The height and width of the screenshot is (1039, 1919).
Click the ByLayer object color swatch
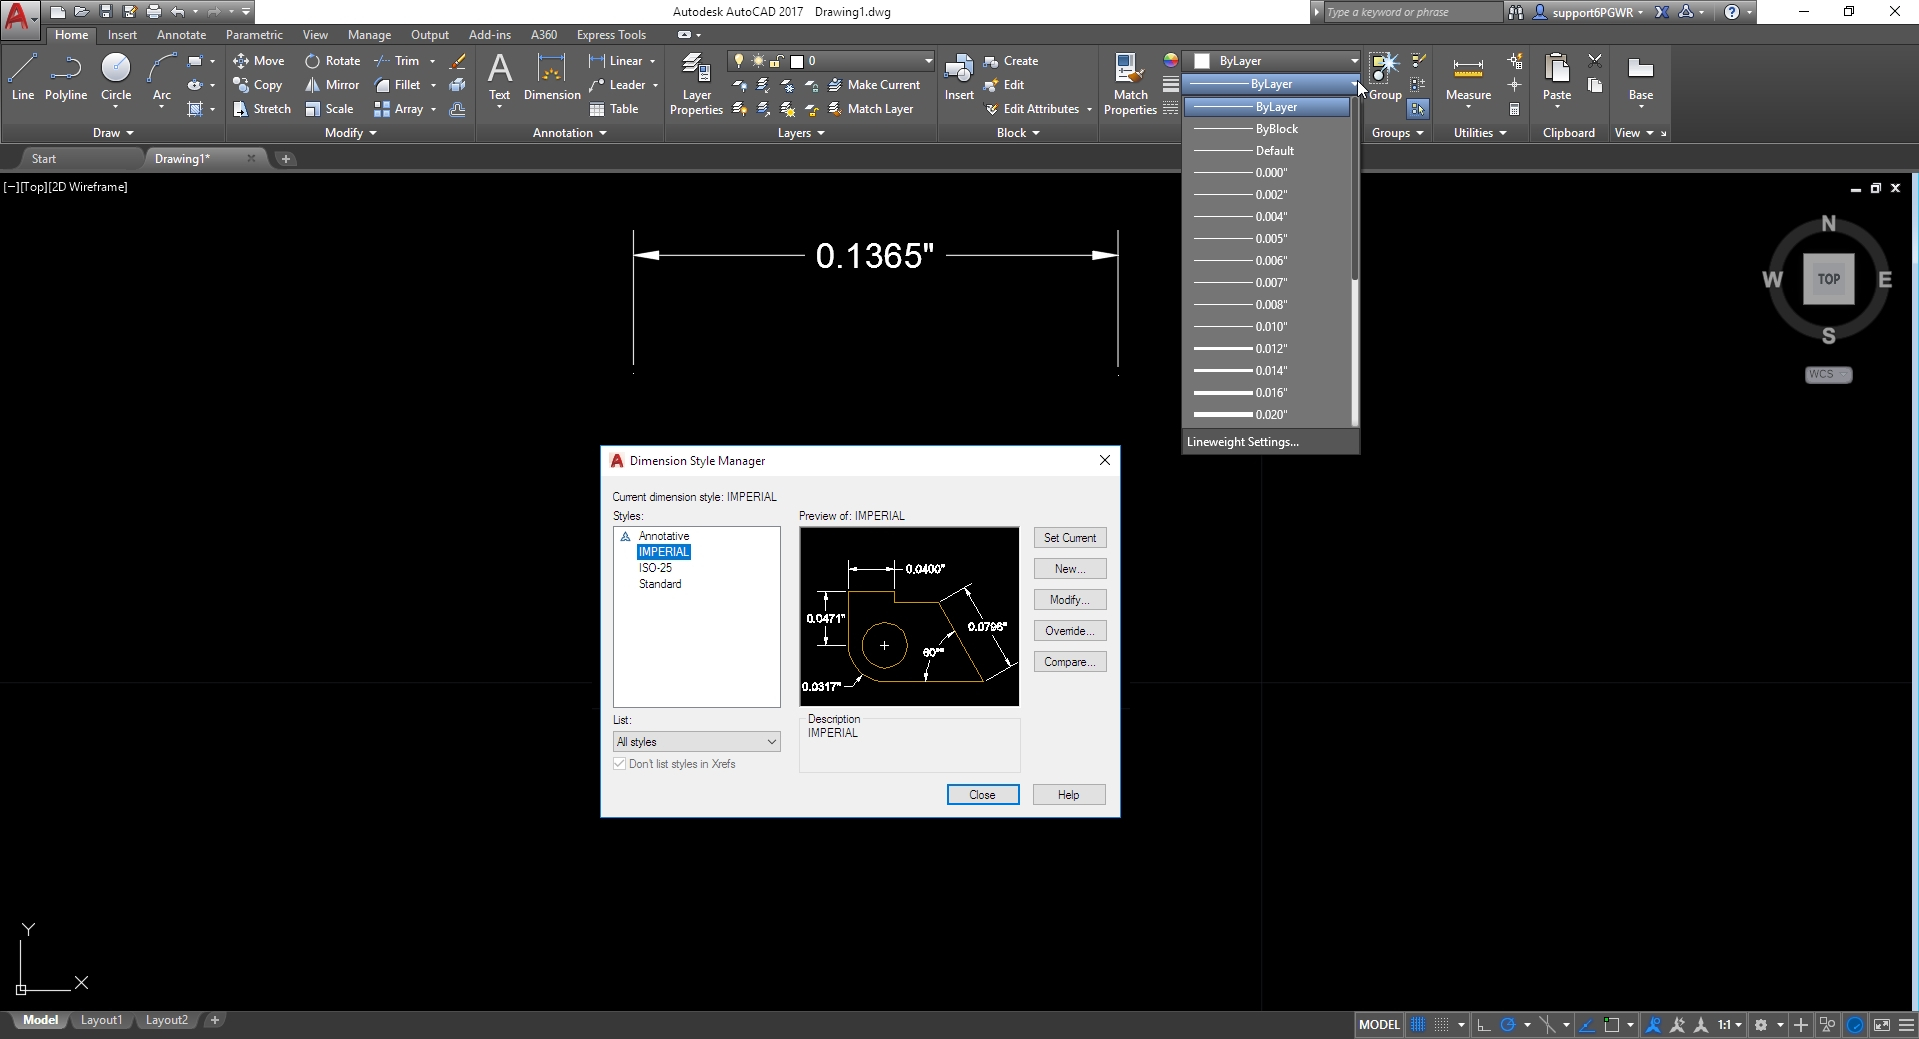pyautogui.click(x=1203, y=61)
